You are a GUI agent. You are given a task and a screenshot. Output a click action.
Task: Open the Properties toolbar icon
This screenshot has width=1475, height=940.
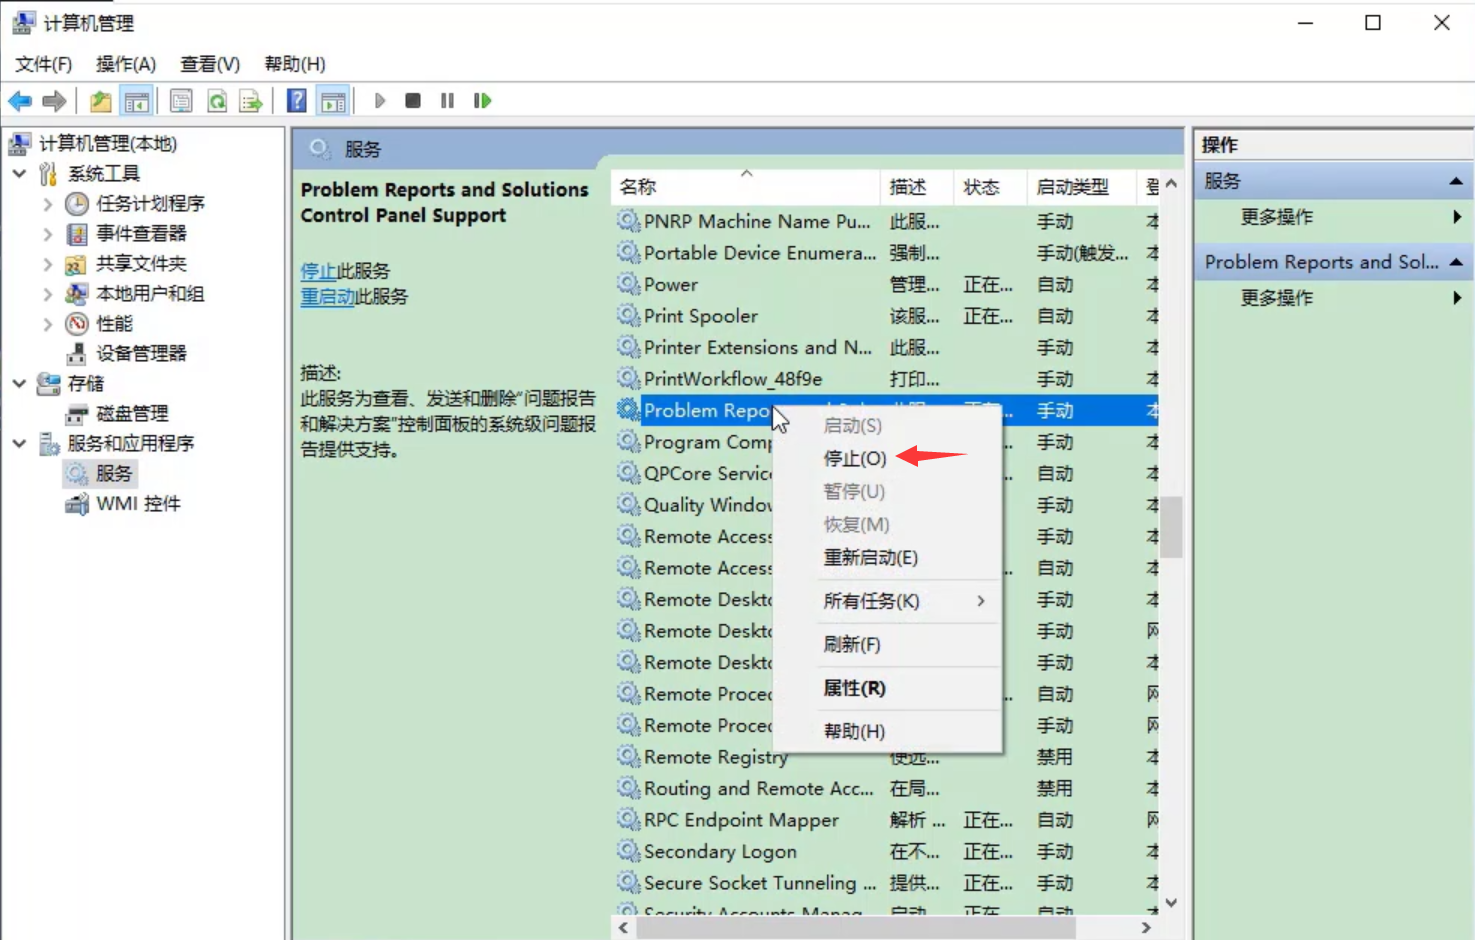point(181,101)
